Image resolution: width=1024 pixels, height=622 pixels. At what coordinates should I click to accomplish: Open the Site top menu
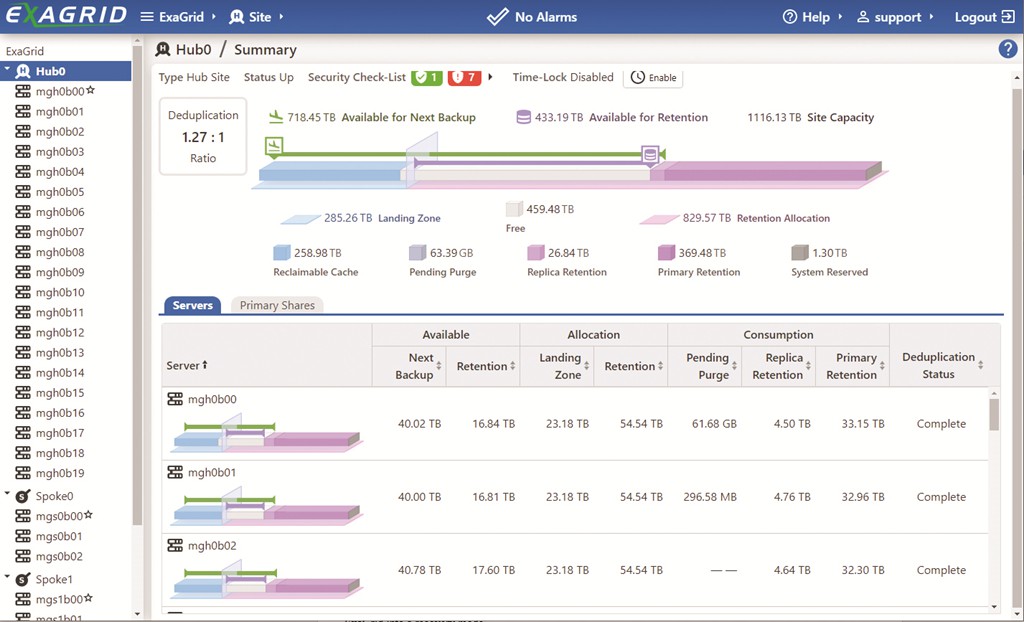coord(256,17)
